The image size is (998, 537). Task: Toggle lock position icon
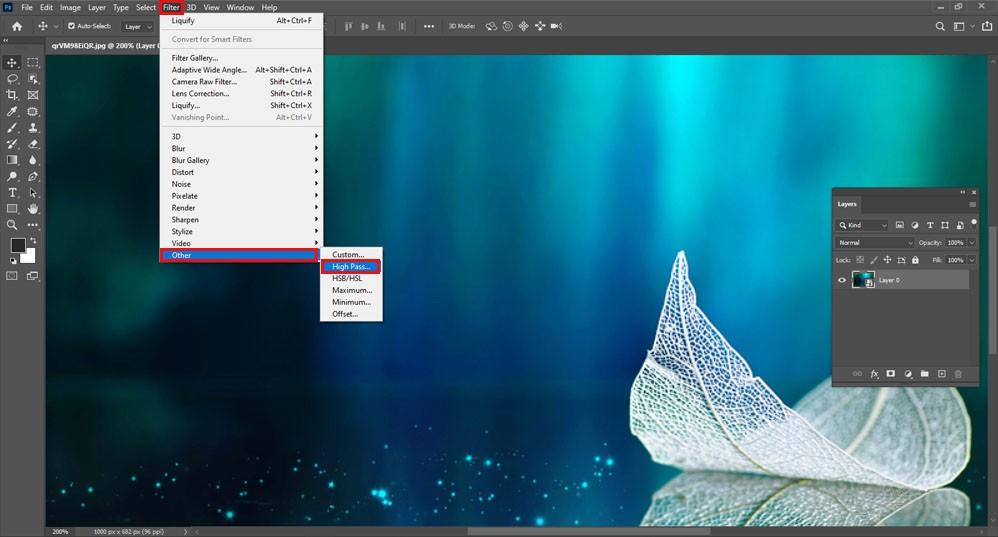(887, 260)
